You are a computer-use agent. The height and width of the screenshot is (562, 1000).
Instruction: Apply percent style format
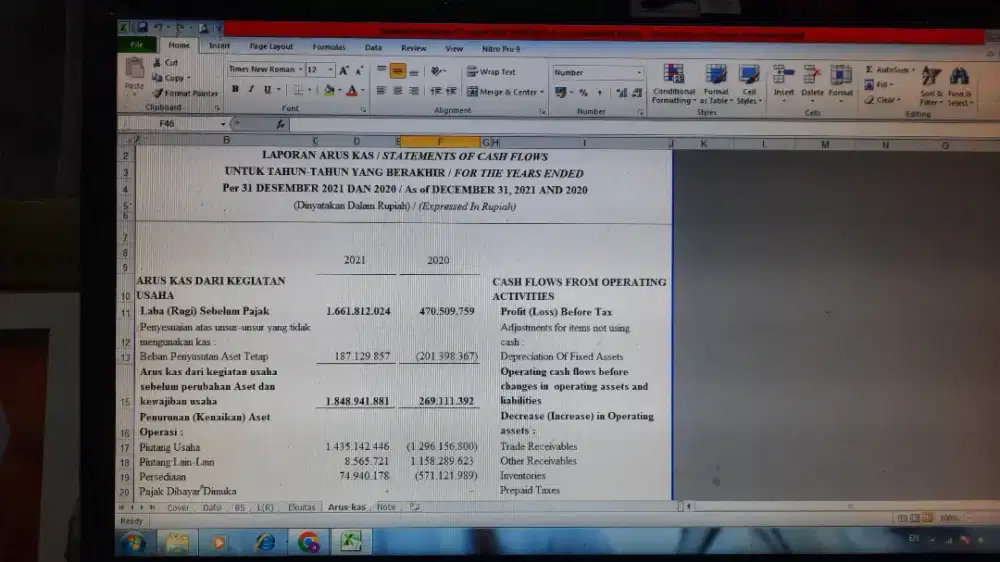pyautogui.click(x=583, y=92)
